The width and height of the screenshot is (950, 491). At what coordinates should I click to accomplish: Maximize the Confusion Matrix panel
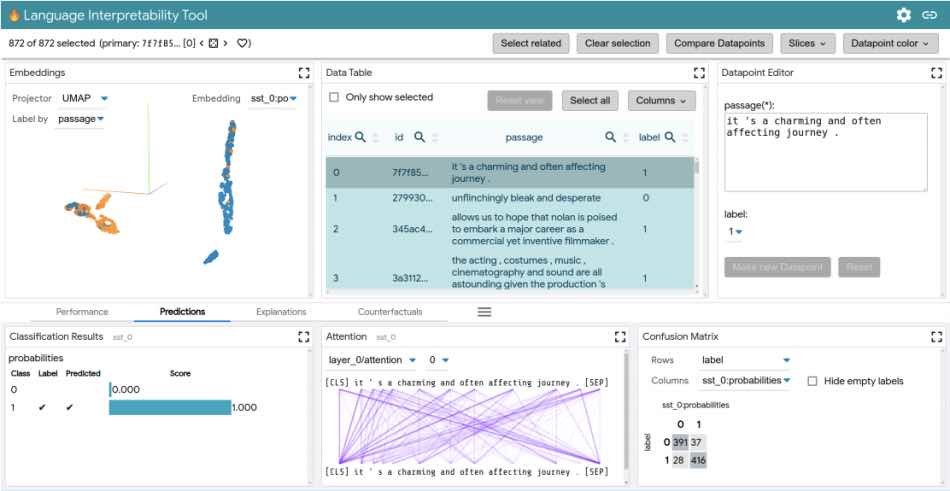pos(936,337)
